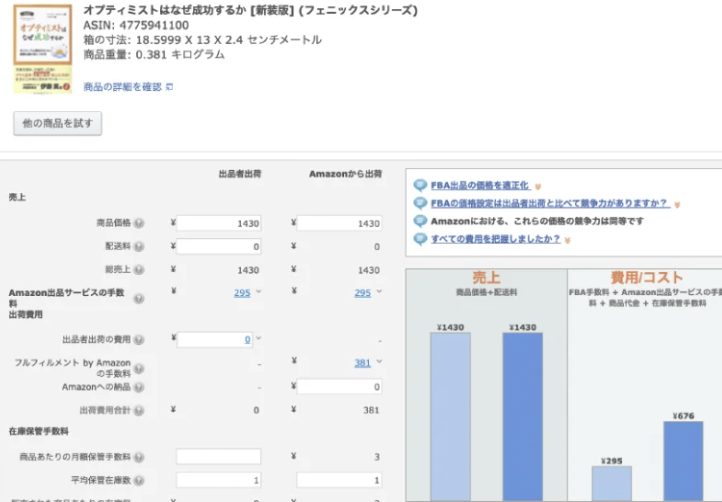Click 295 fee link under 出品者出荷
This screenshot has height=502, width=722.
[242, 293]
